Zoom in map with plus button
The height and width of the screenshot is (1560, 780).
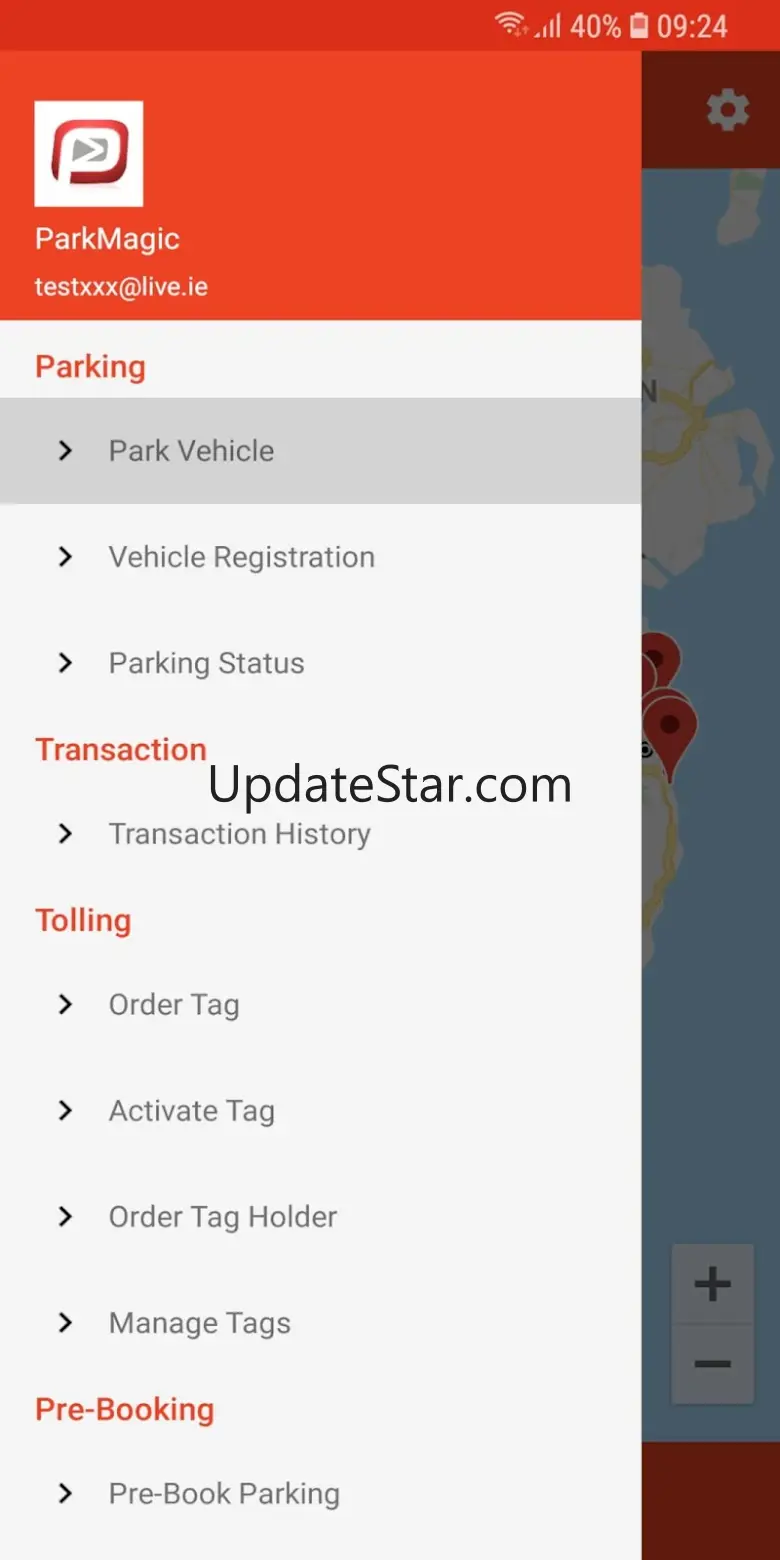point(712,1284)
